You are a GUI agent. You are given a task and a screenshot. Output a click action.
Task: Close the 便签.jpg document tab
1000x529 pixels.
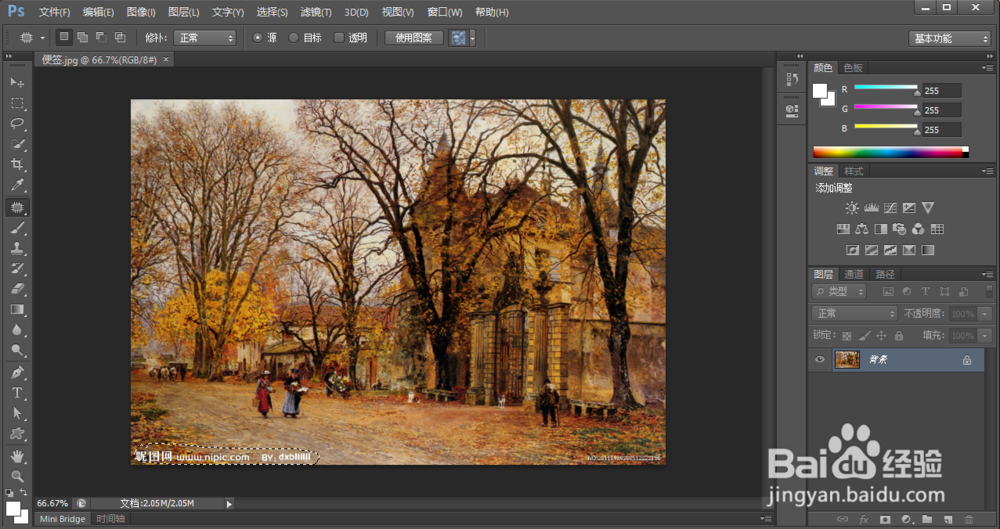[166, 59]
